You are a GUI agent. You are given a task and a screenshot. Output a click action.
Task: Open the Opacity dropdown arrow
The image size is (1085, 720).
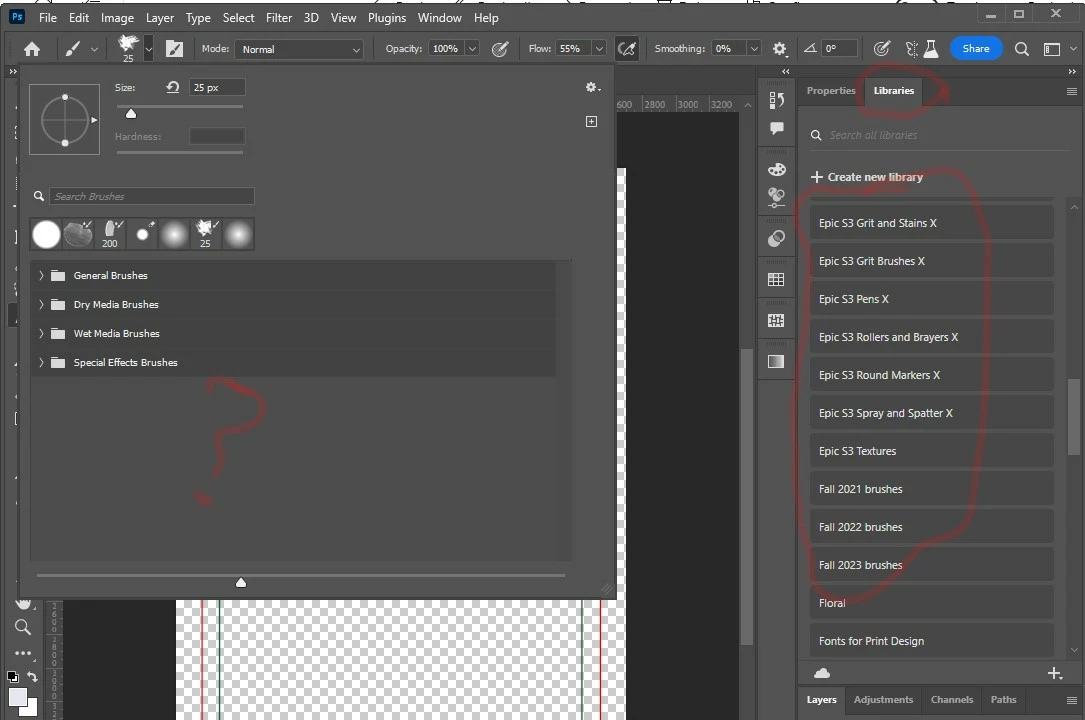click(472, 49)
